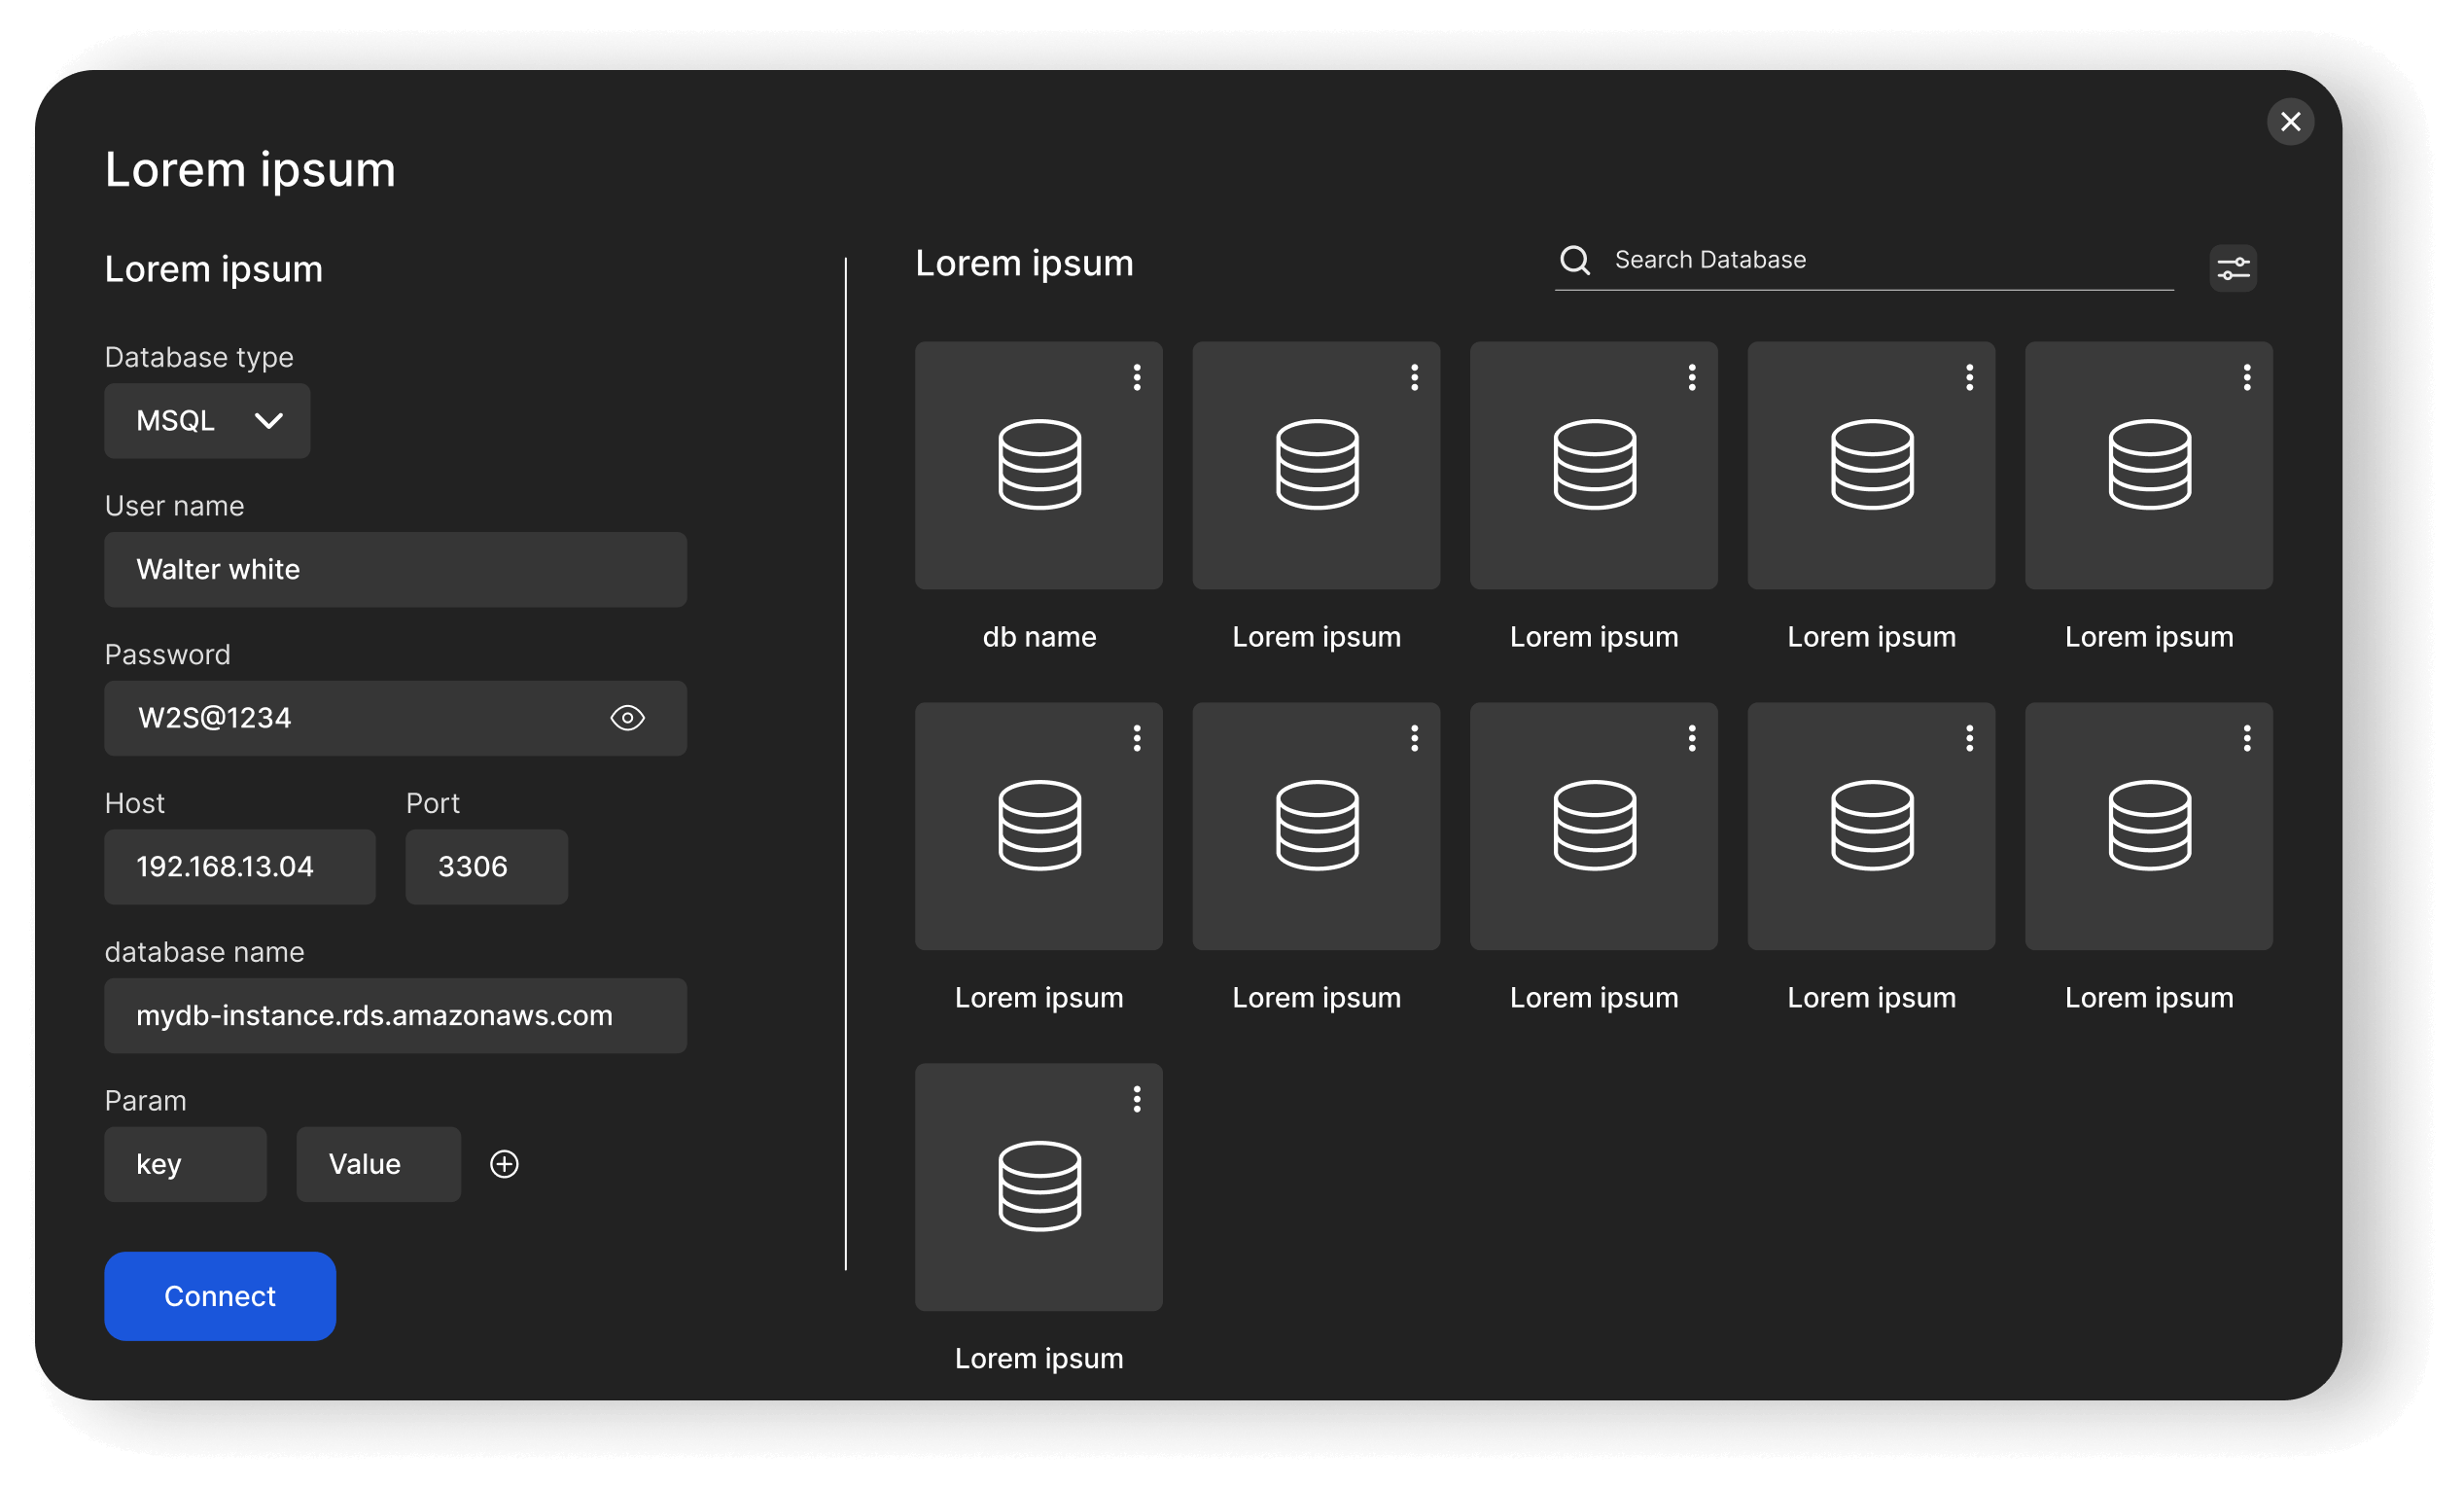2464x1486 pixels.
Task: Click database icon of card right of db name
Action: [x=1316, y=465]
